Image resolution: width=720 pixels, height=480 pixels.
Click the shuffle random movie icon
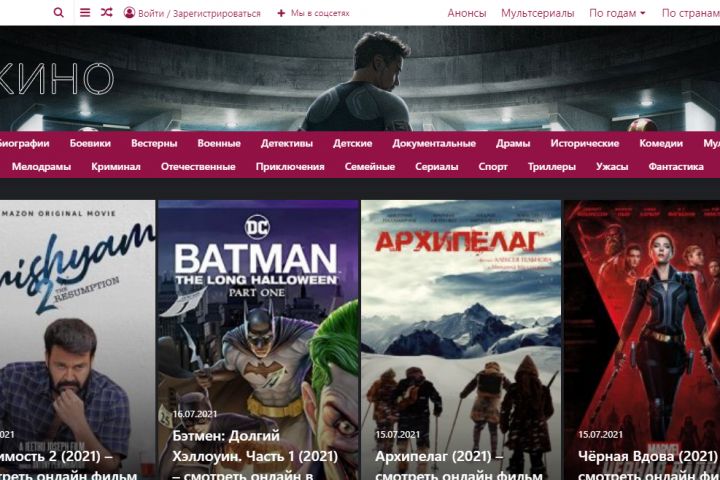(x=107, y=12)
